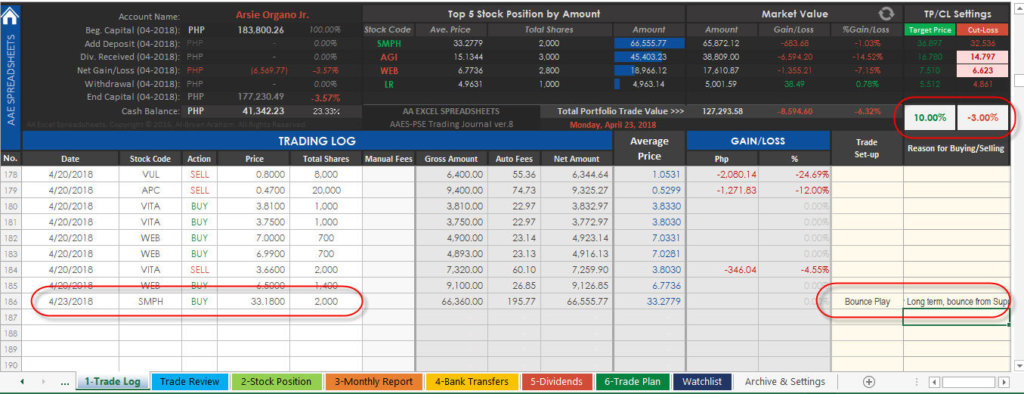This screenshot has width=1024, height=394.
Task: Click the Cut-Loss red header
Action: 984,30
